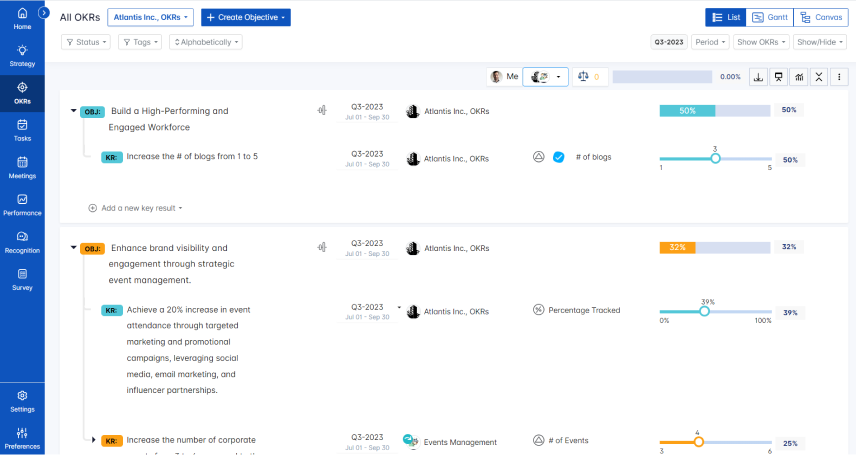
Task: Toggle the Me filter button
Action: tap(504, 76)
